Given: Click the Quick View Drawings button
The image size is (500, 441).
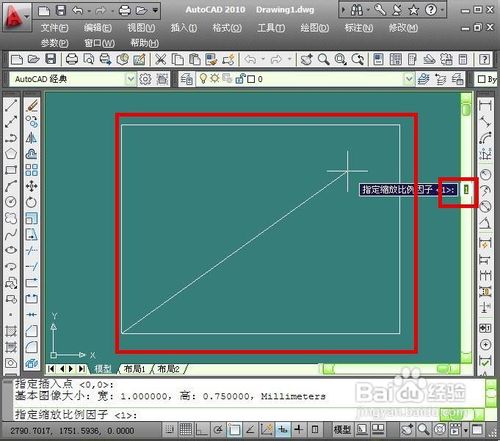Looking at the screenshot, I should click(378, 430).
